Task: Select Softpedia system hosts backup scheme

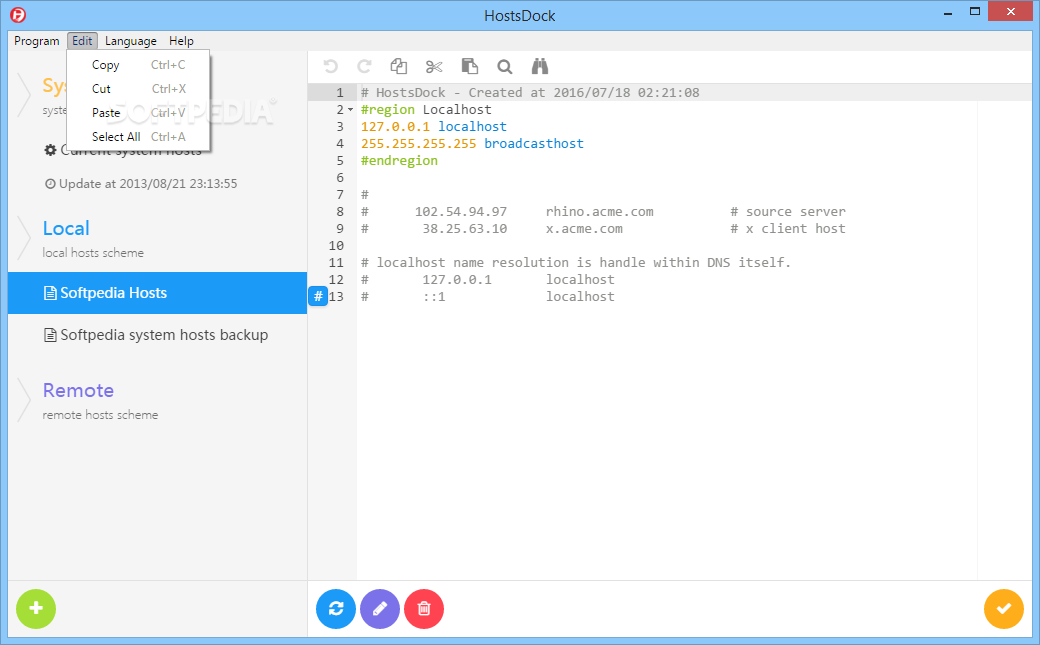Action: 157,335
